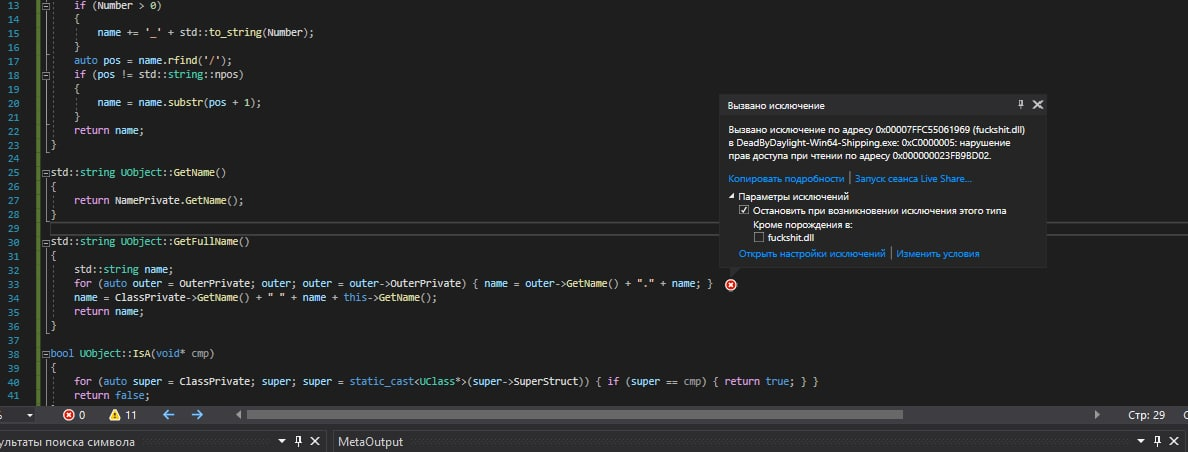This screenshot has width=1188, height=452.
Task: Collapse the UObject::GetName function block
Action: pos(46,173)
